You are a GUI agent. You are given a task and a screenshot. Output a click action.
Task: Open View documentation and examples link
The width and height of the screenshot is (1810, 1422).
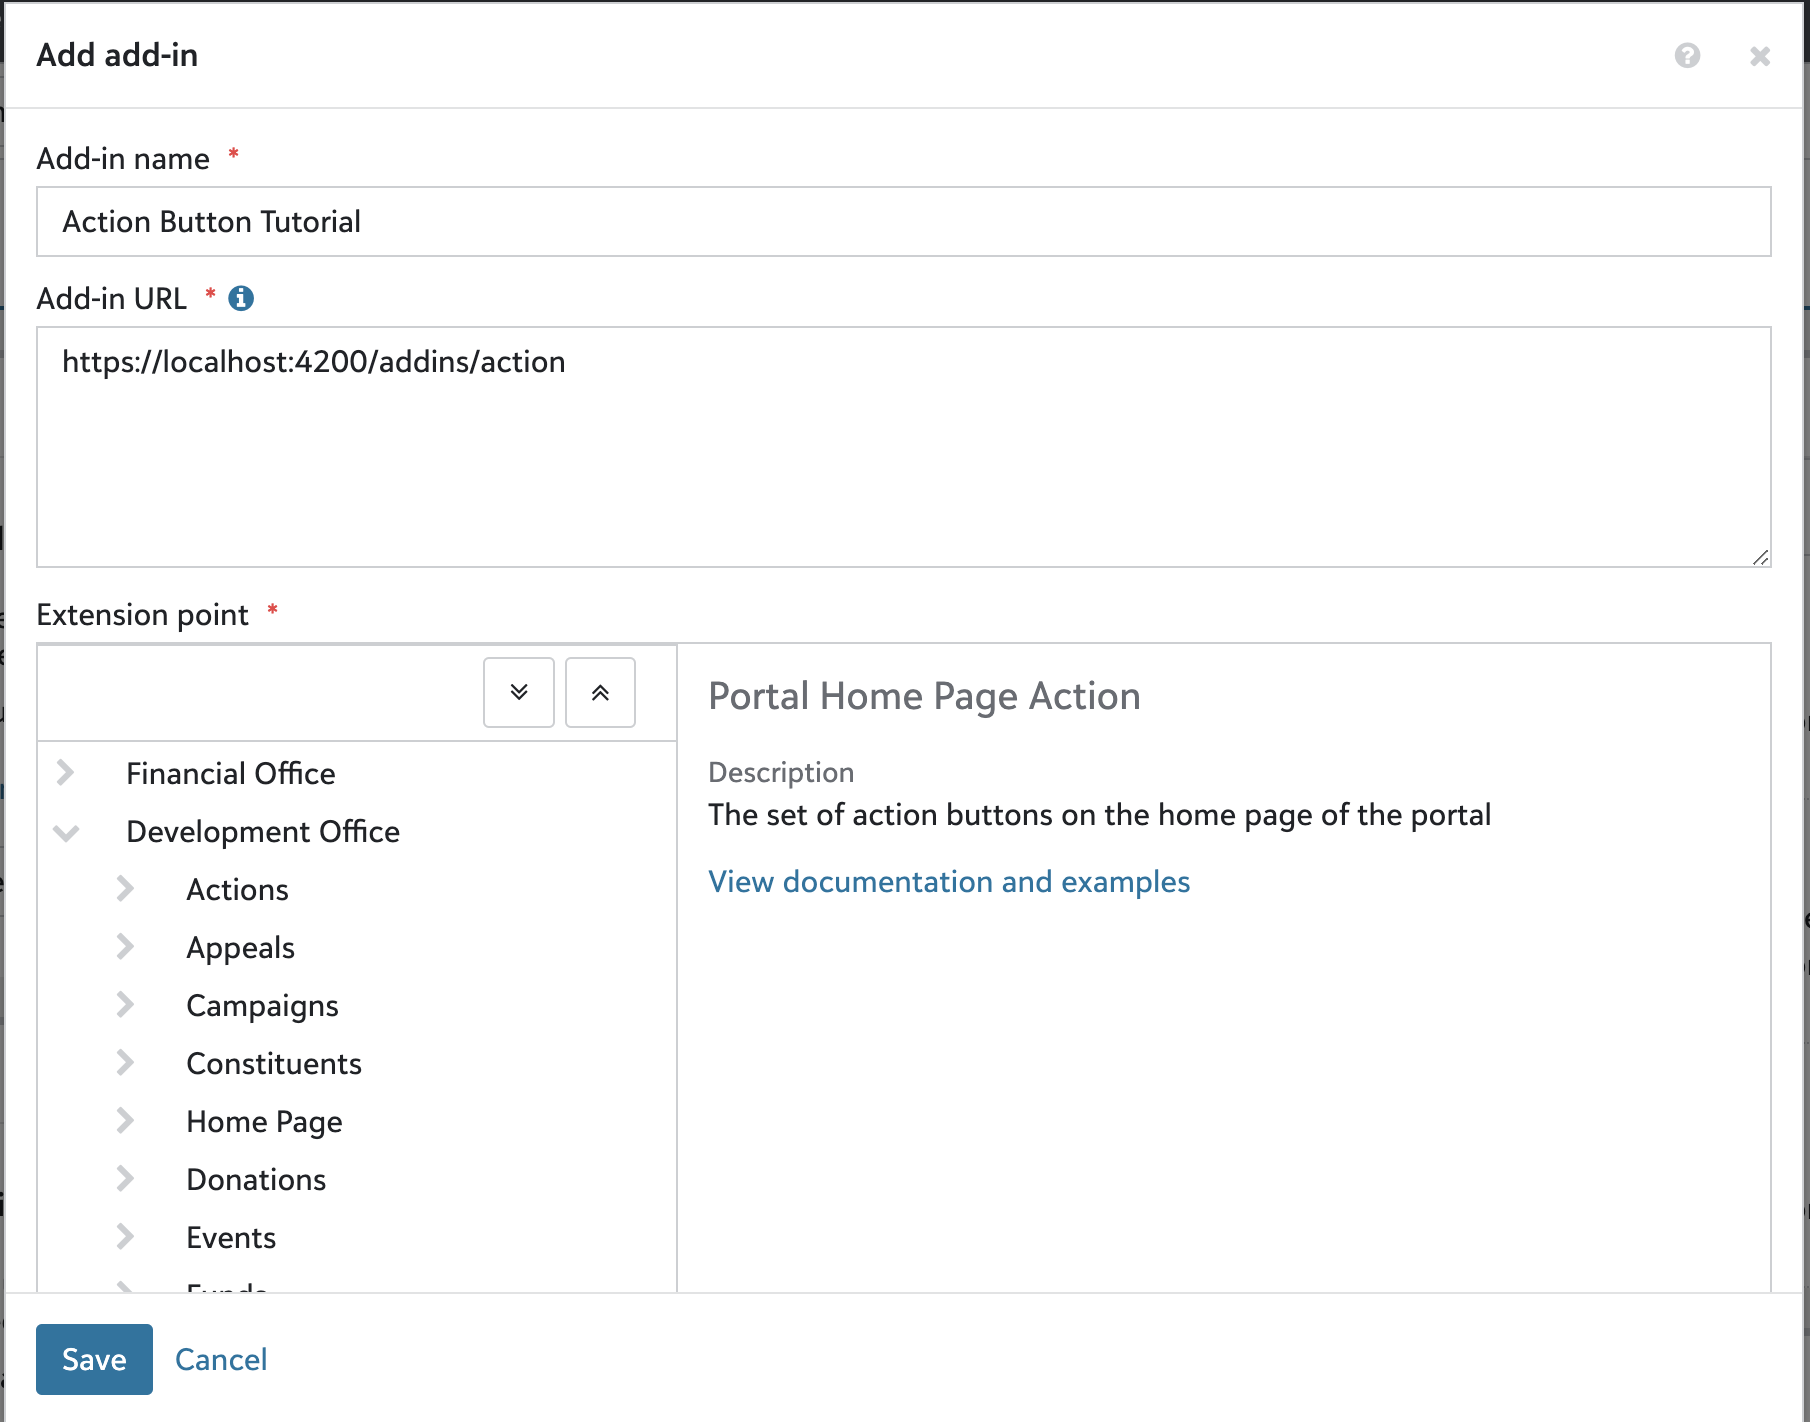coord(948,881)
